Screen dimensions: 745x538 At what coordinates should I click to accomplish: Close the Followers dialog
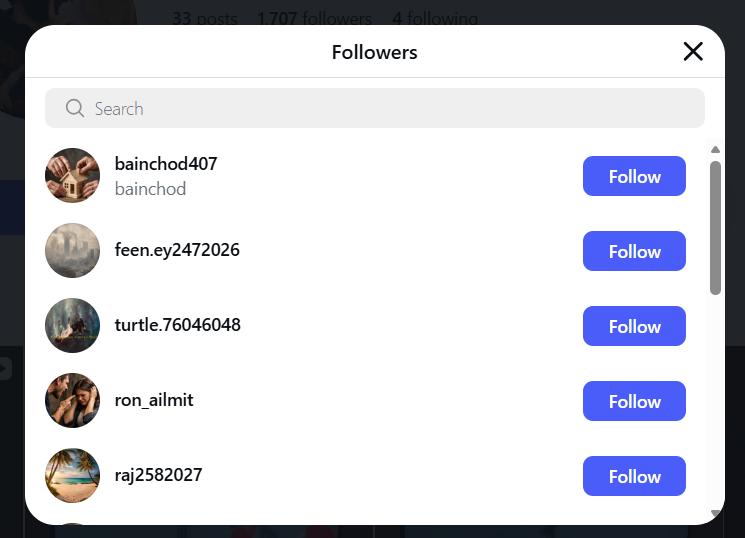click(693, 52)
